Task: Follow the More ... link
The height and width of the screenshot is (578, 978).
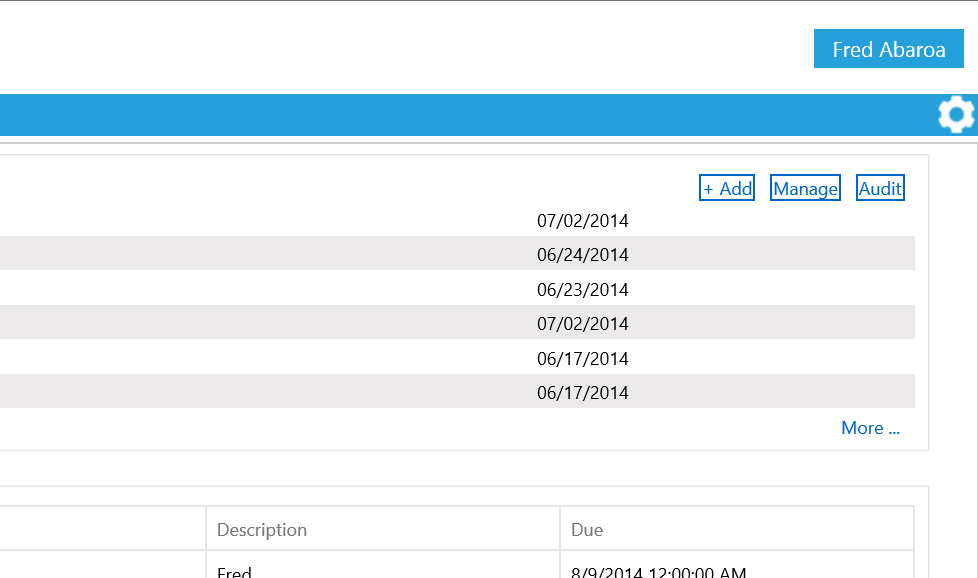Action: click(870, 428)
